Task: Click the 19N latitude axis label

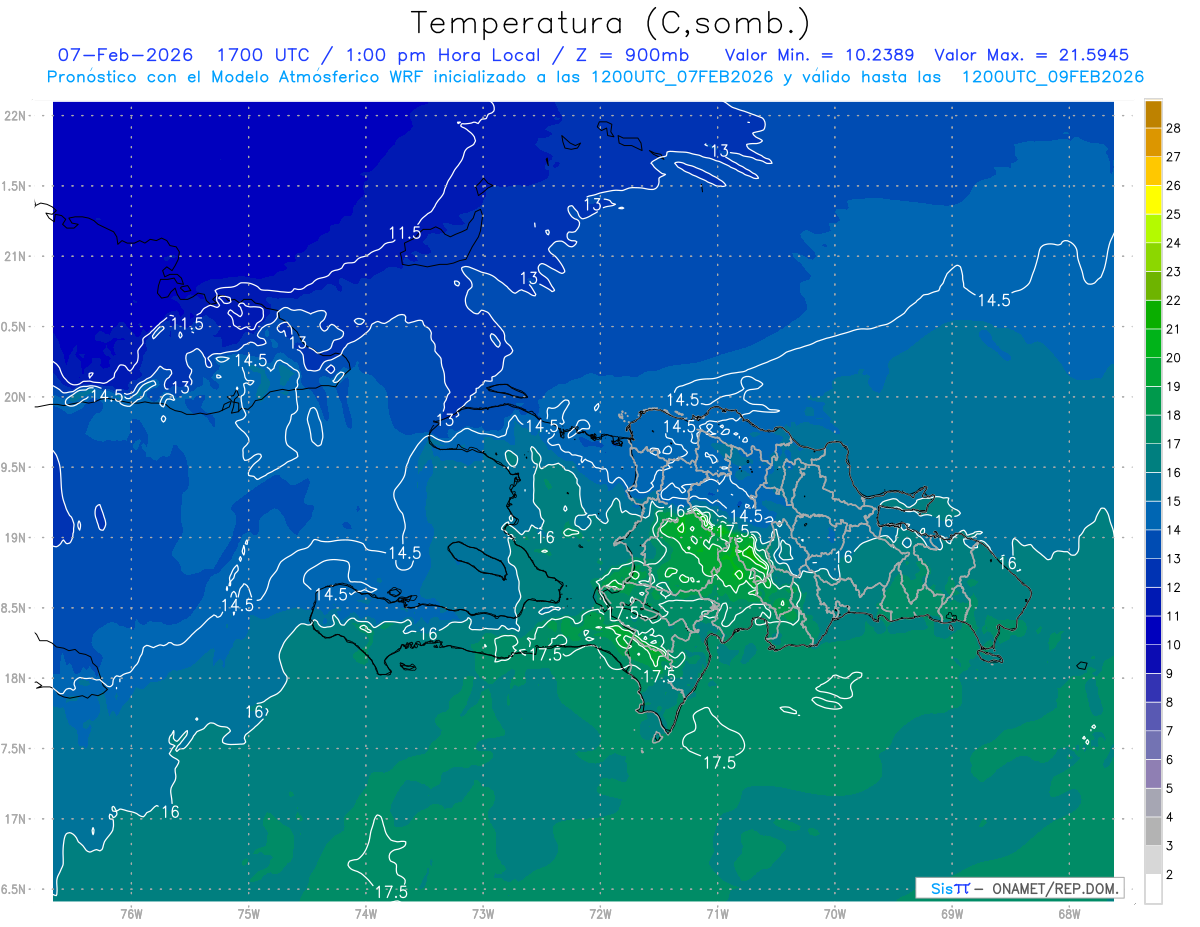Action: 17,537
